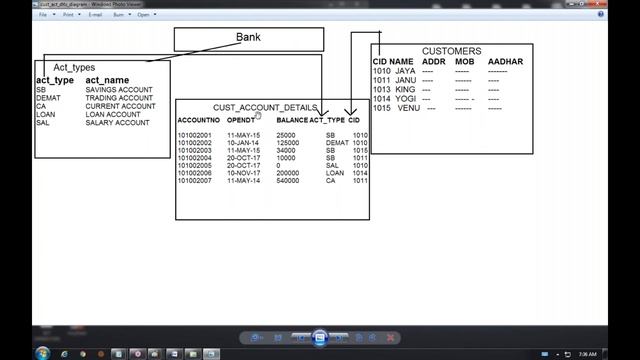This screenshot has height=360, width=640.
Task: Go to the next picture
Action: coord(339,338)
